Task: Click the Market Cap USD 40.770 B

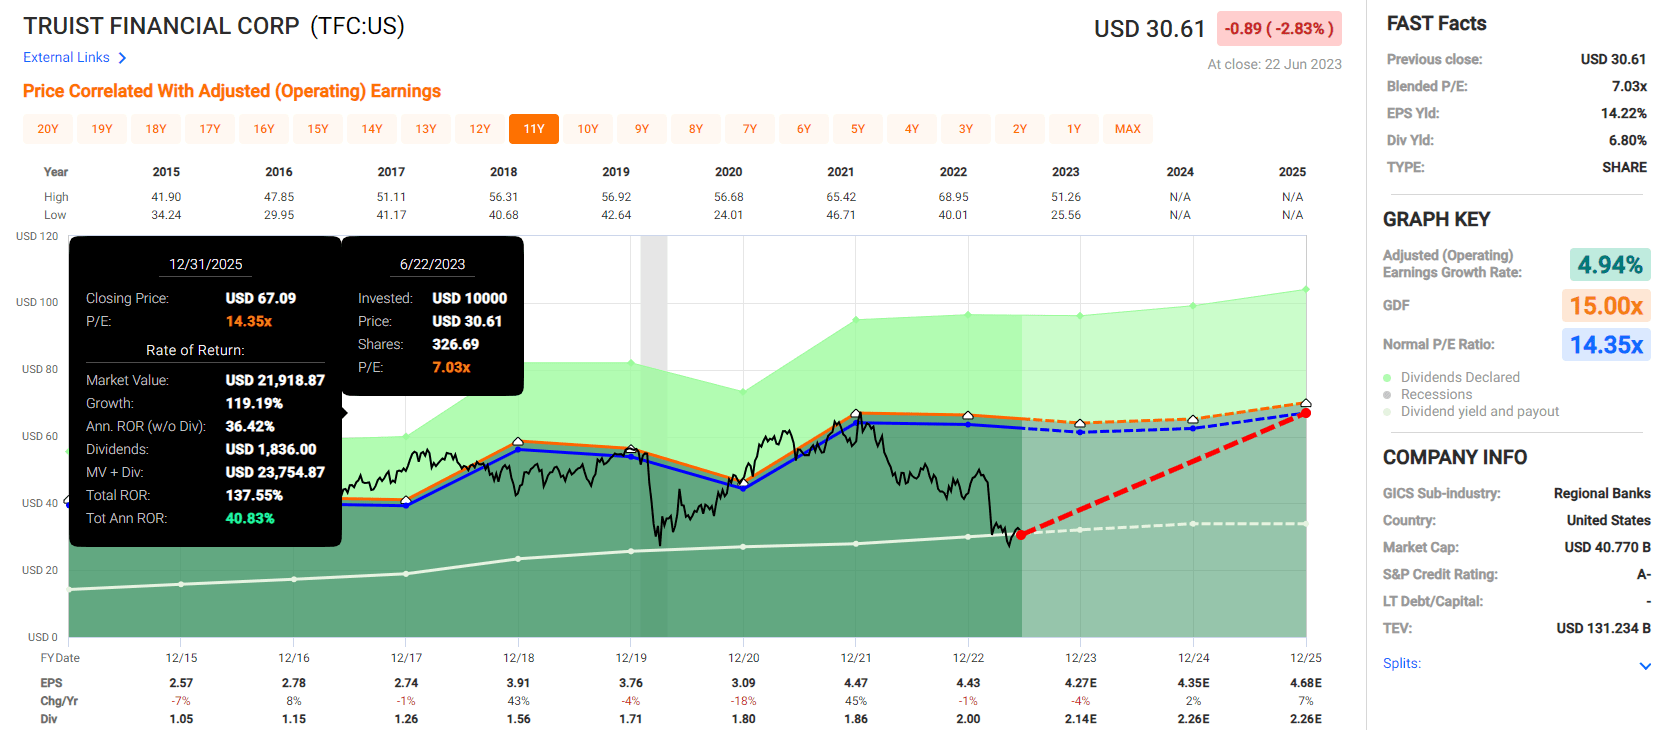Action: tap(1607, 547)
